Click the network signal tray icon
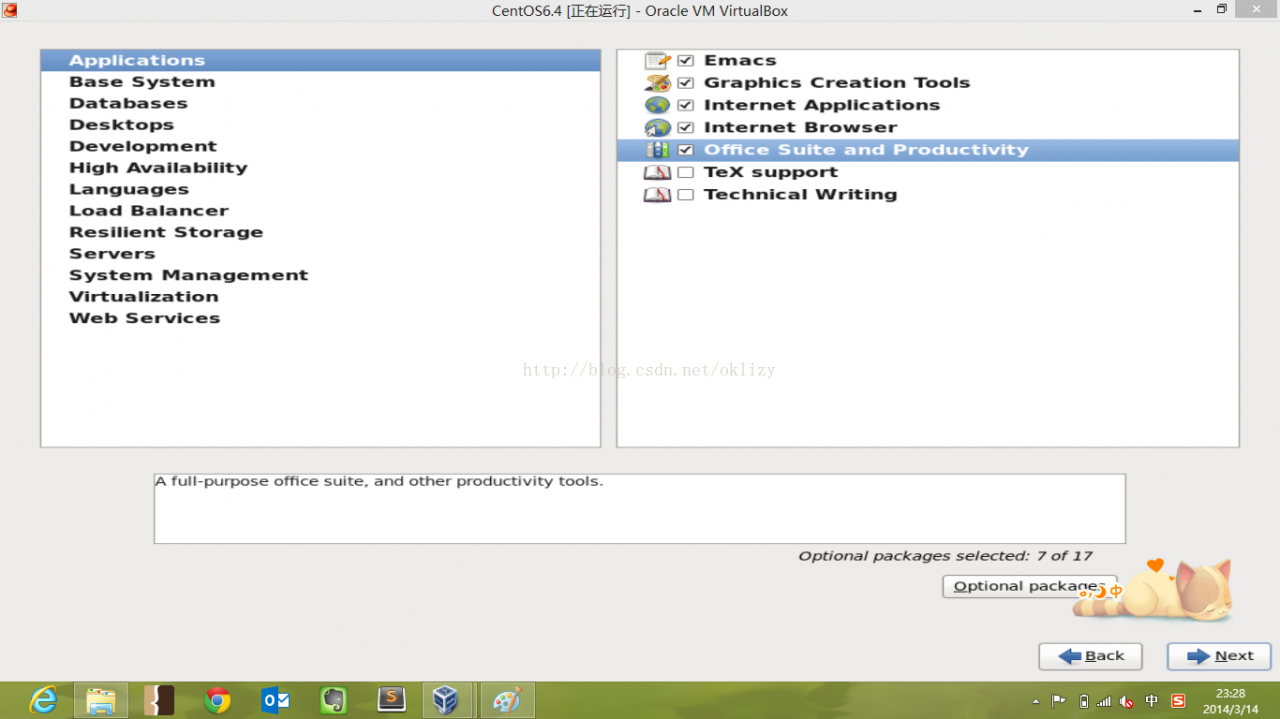This screenshot has height=719, width=1280. tap(1104, 701)
